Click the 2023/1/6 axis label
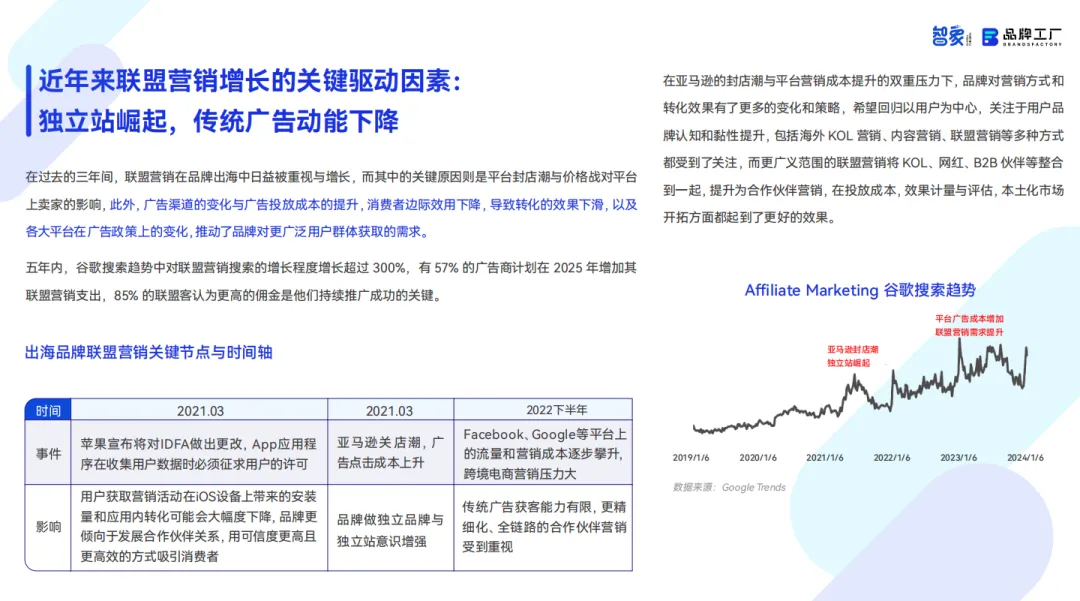 tap(959, 458)
